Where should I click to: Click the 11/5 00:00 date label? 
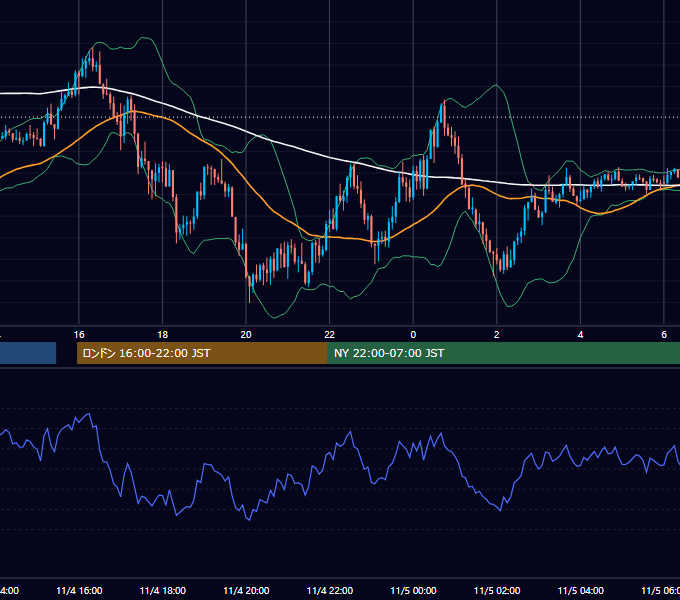coord(413,591)
